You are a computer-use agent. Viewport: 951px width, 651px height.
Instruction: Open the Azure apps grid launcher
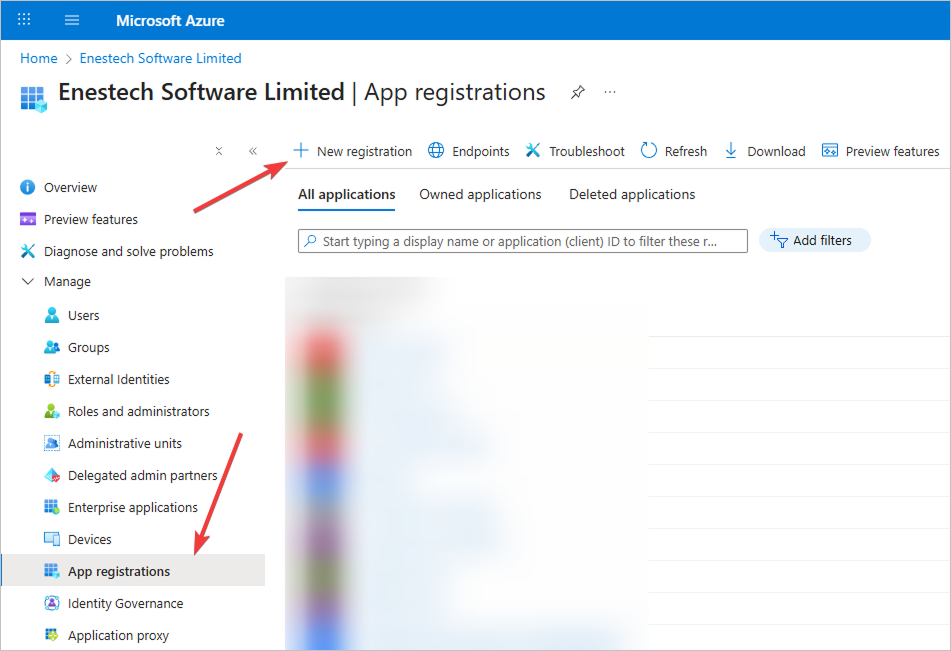pyautogui.click(x=24, y=20)
